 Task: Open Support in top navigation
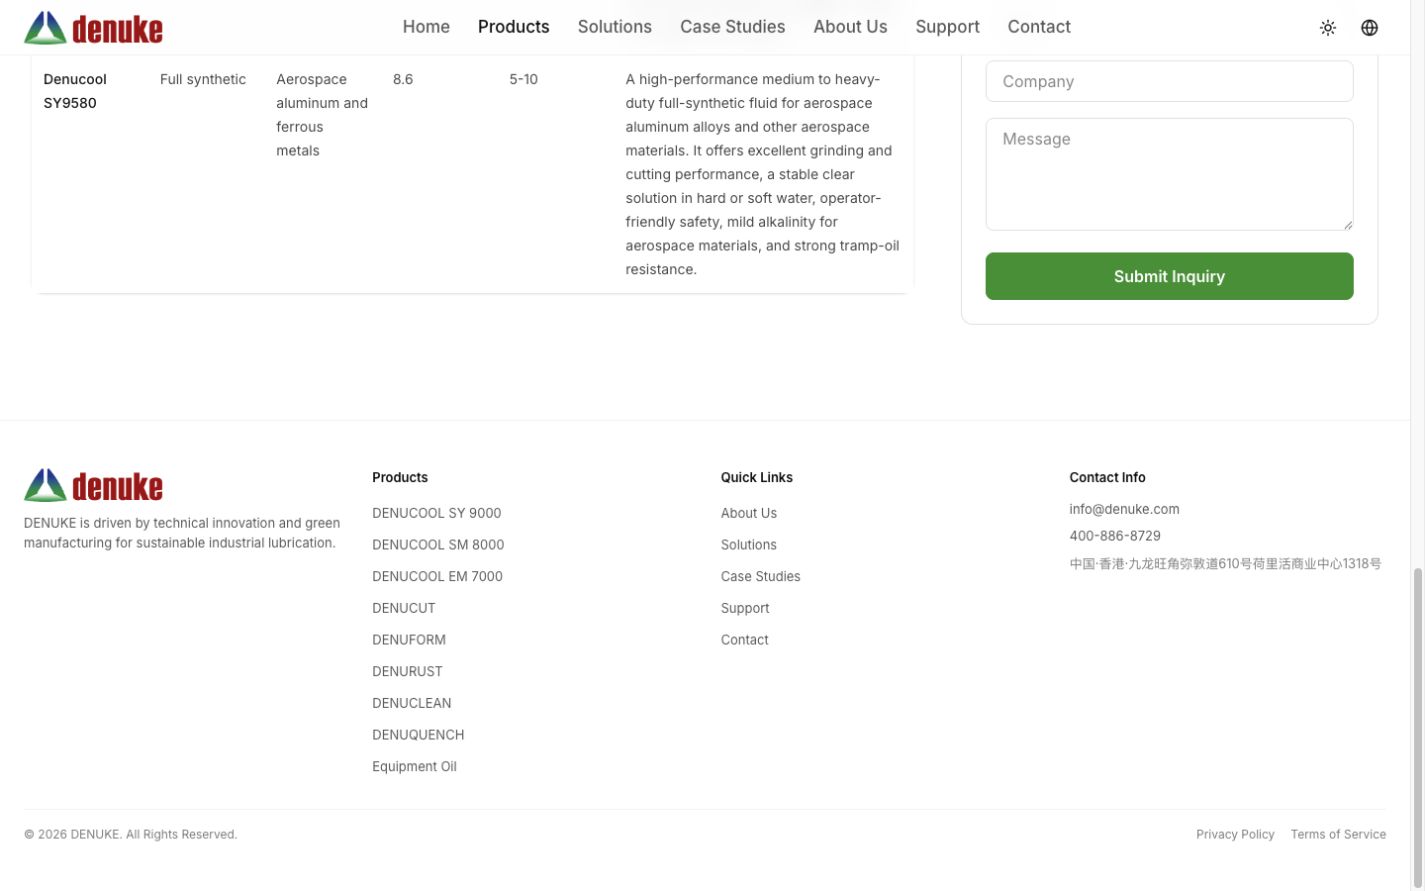pyautogui.click(x=947, y=27)
